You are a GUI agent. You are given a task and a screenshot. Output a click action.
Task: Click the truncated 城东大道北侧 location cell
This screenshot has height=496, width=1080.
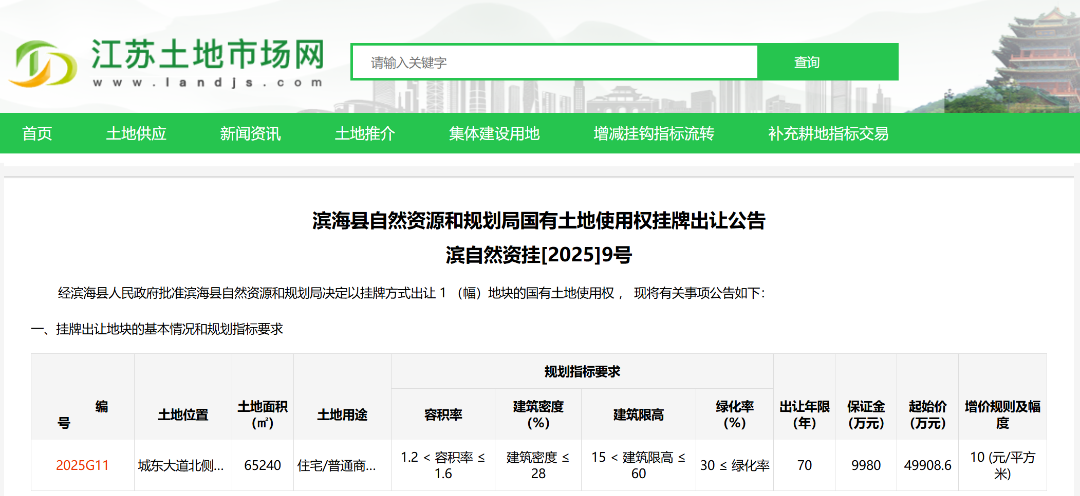tap(180, 466)
